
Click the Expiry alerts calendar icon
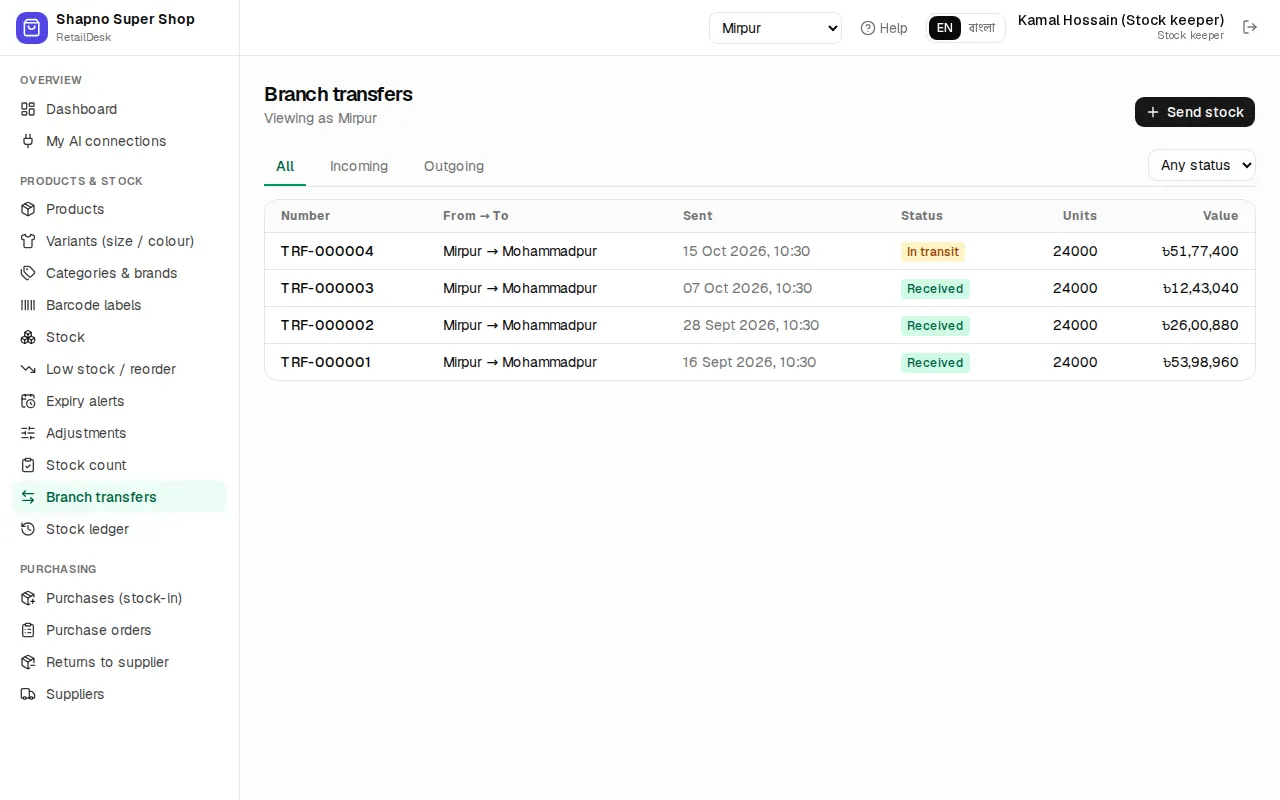pos(28,401)
